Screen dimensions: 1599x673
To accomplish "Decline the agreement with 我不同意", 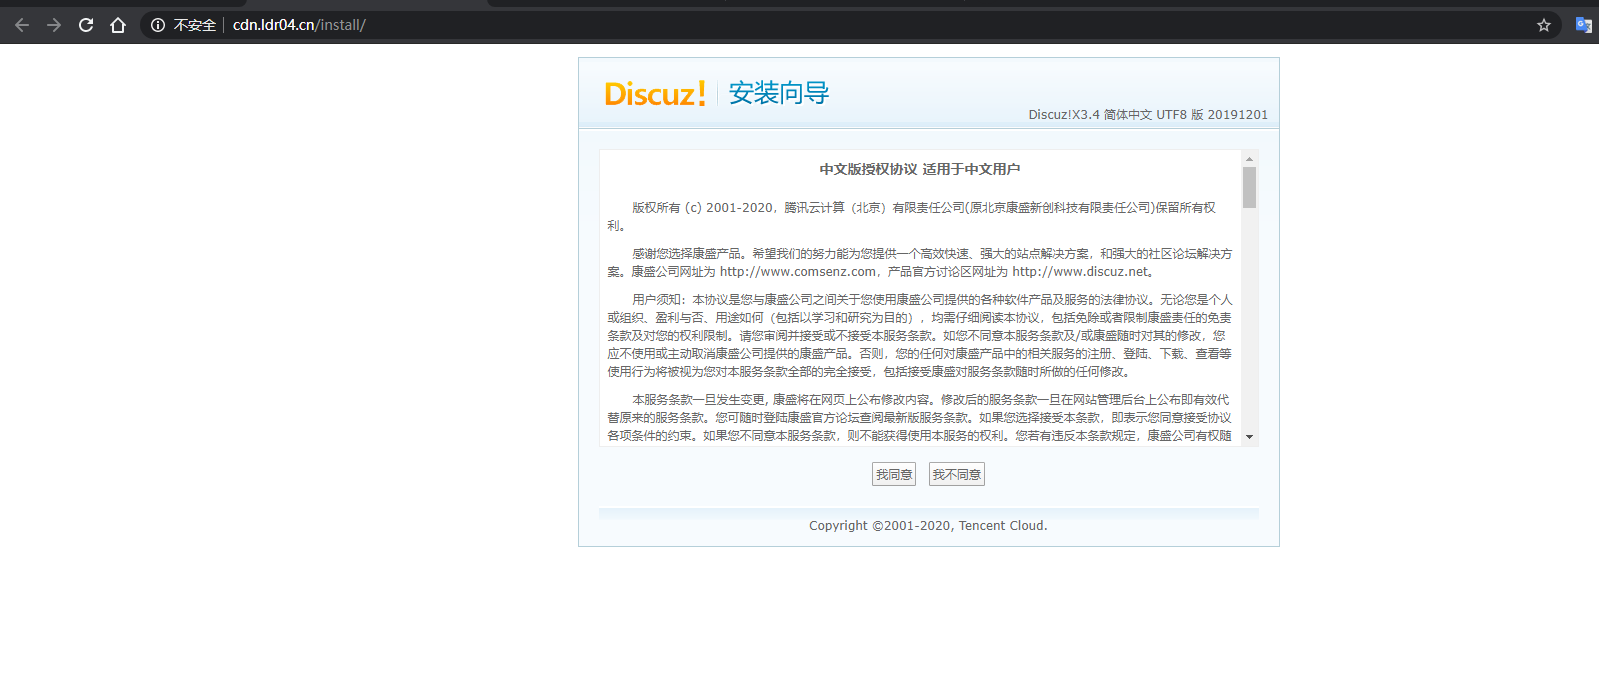I will 956,475.
